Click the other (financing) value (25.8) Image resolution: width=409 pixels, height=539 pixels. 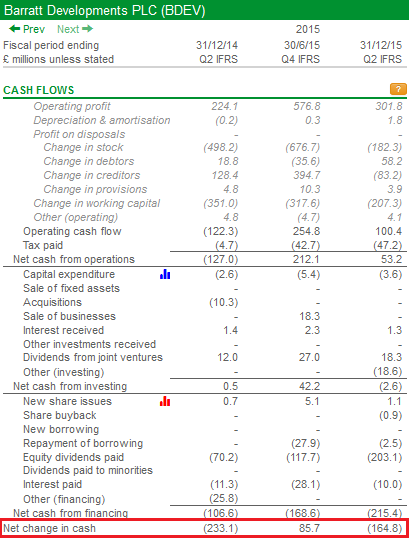click(x=224, y=498)
